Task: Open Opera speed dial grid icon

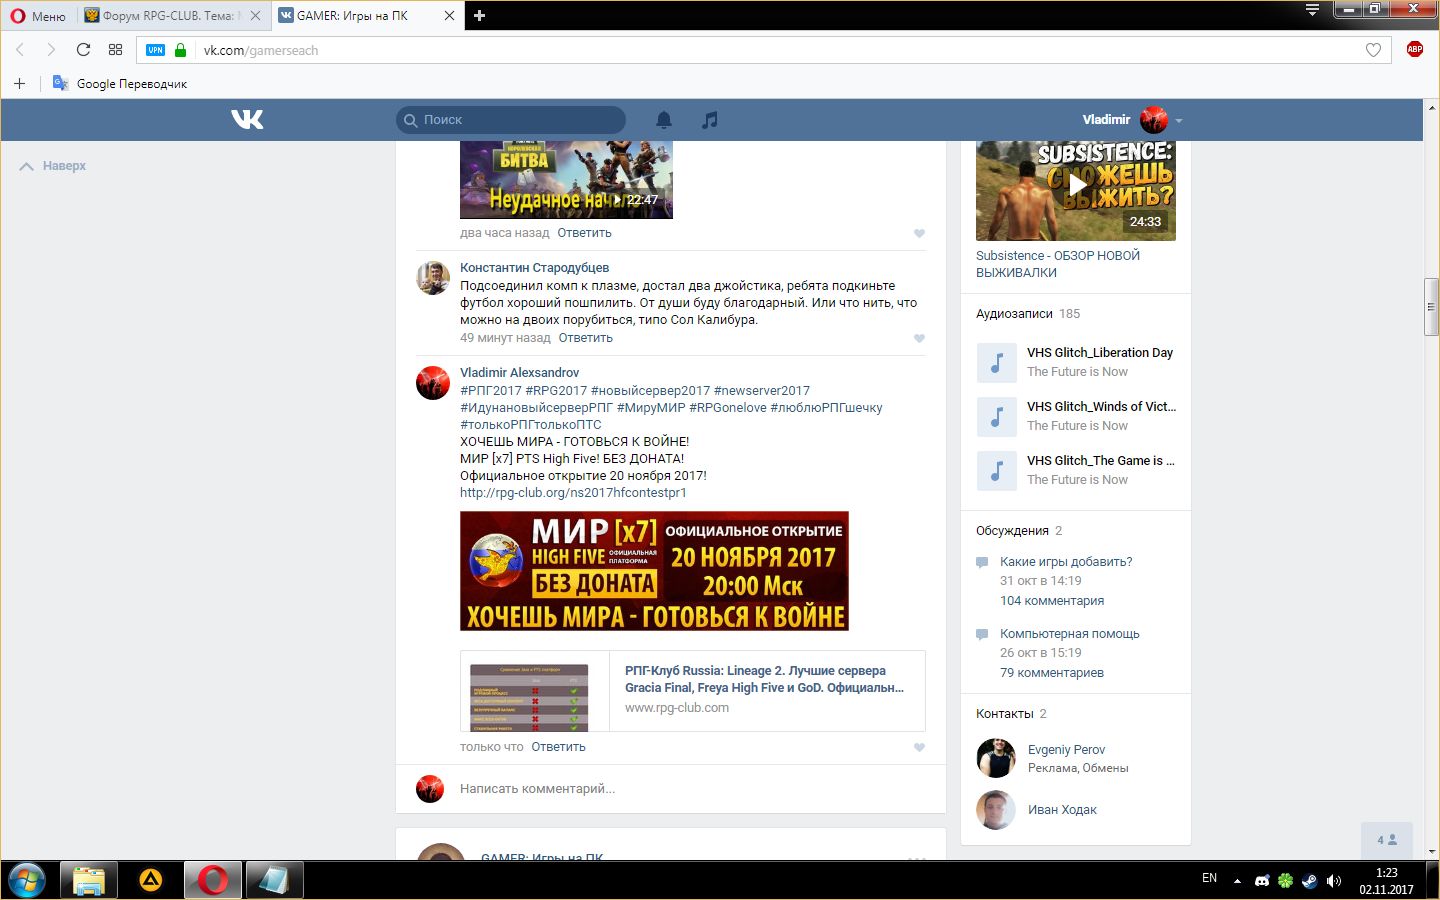Action: tap(116, 50)
